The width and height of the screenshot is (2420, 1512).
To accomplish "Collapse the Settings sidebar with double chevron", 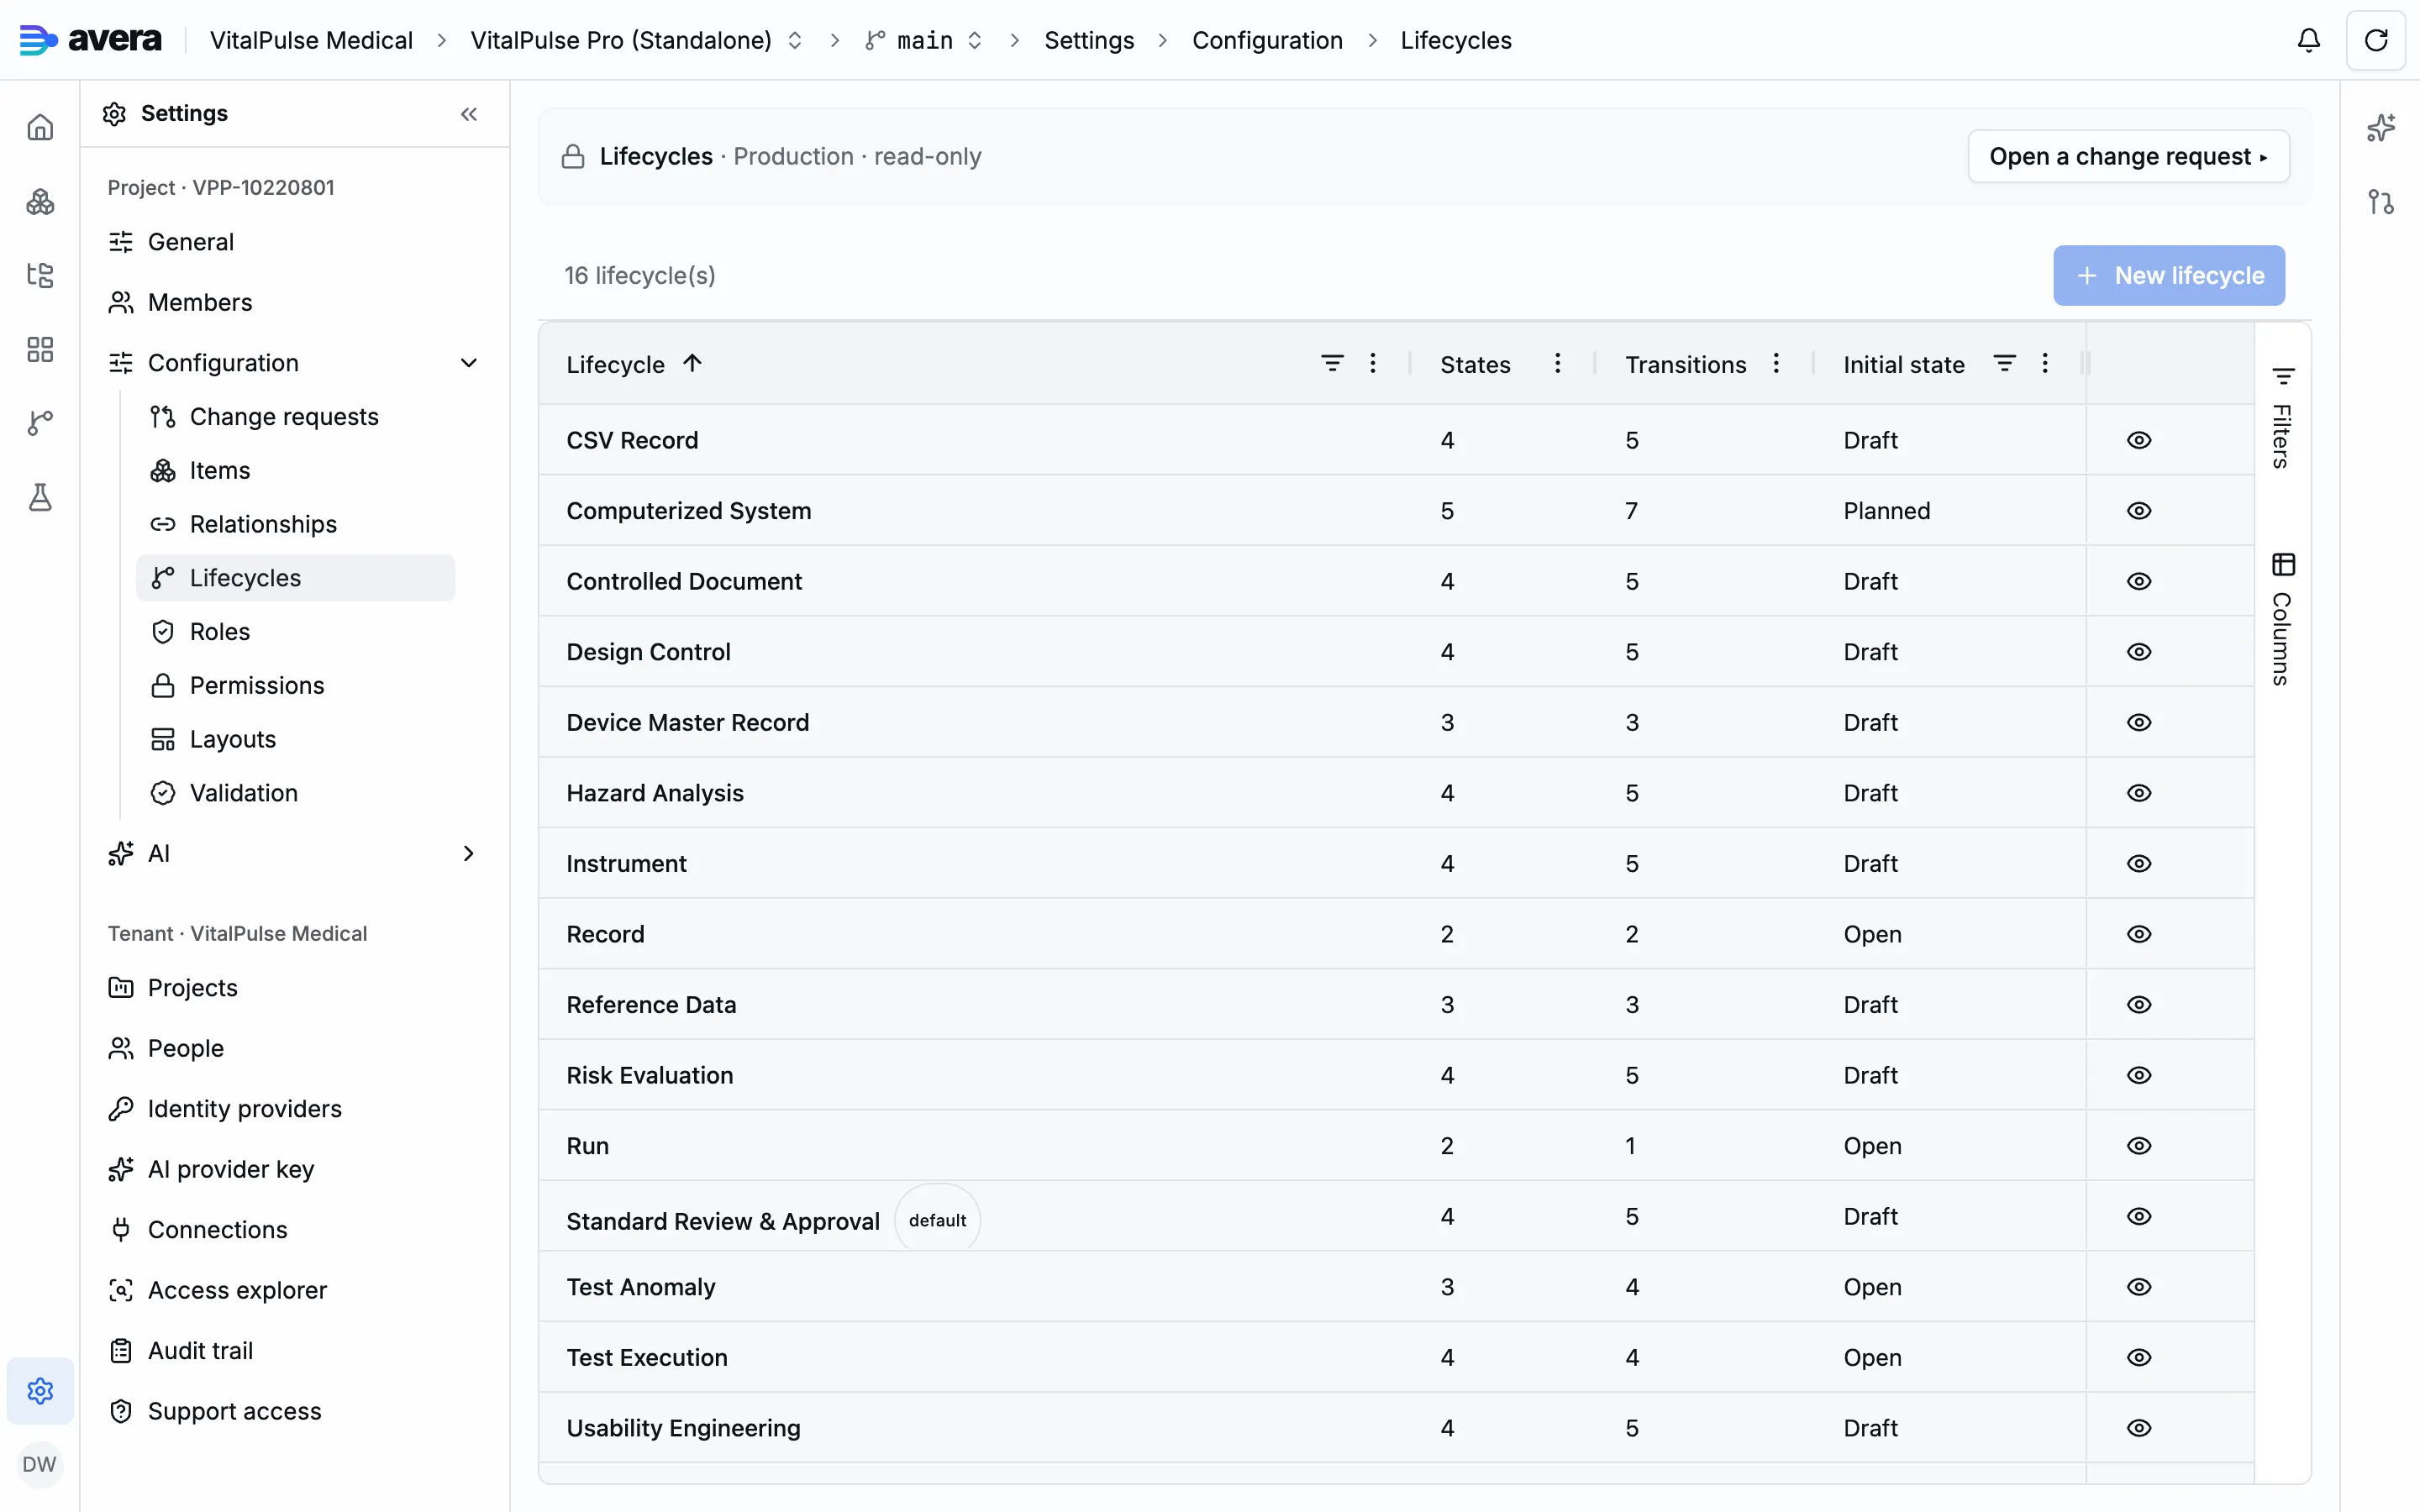I will pos(469,114).
